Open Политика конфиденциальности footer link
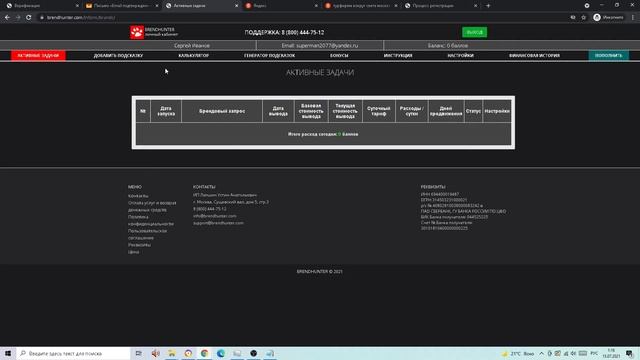 tap(151, 220)
